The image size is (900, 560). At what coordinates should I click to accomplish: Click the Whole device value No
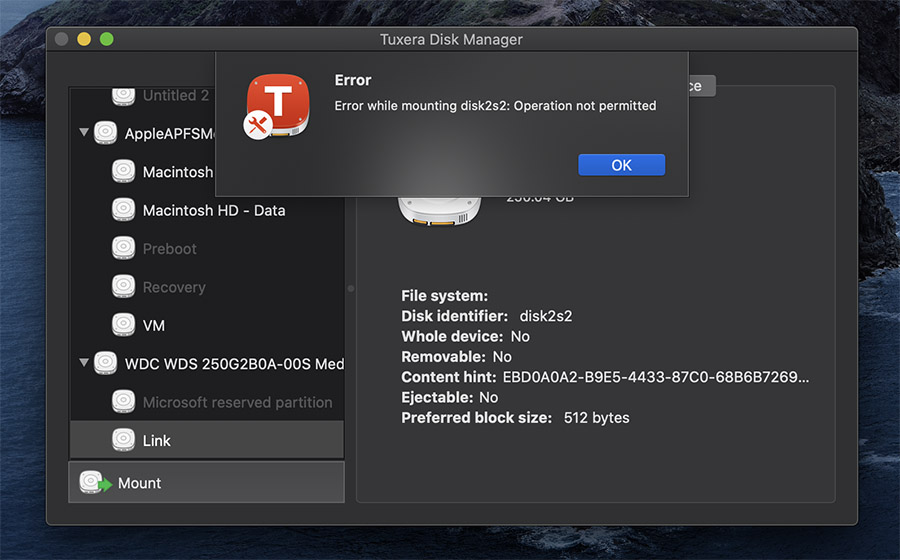[x=520, y=336]
